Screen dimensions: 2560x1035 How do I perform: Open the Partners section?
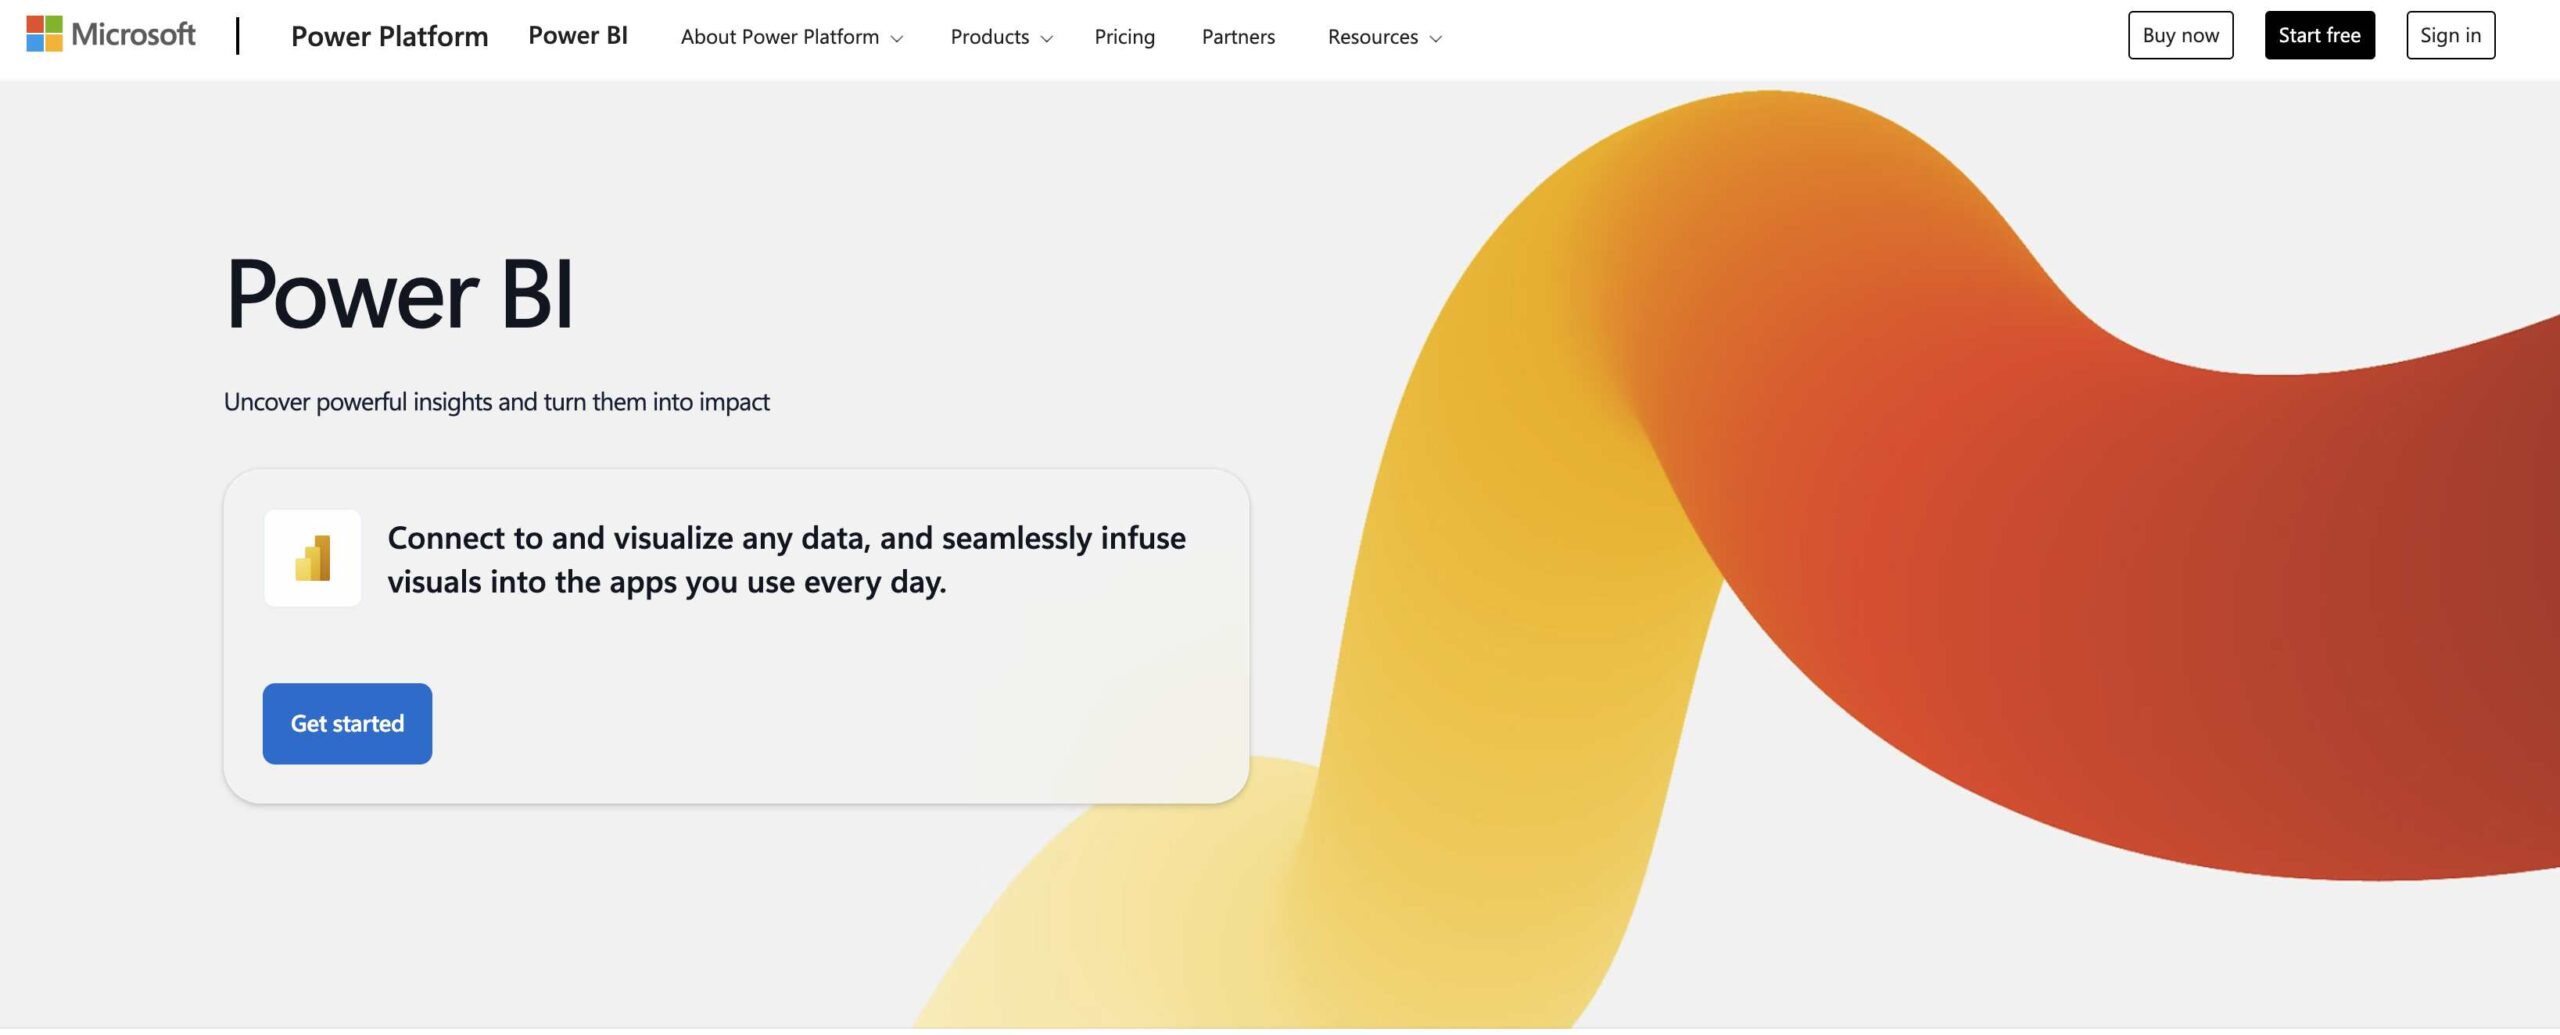(1238, 37)
